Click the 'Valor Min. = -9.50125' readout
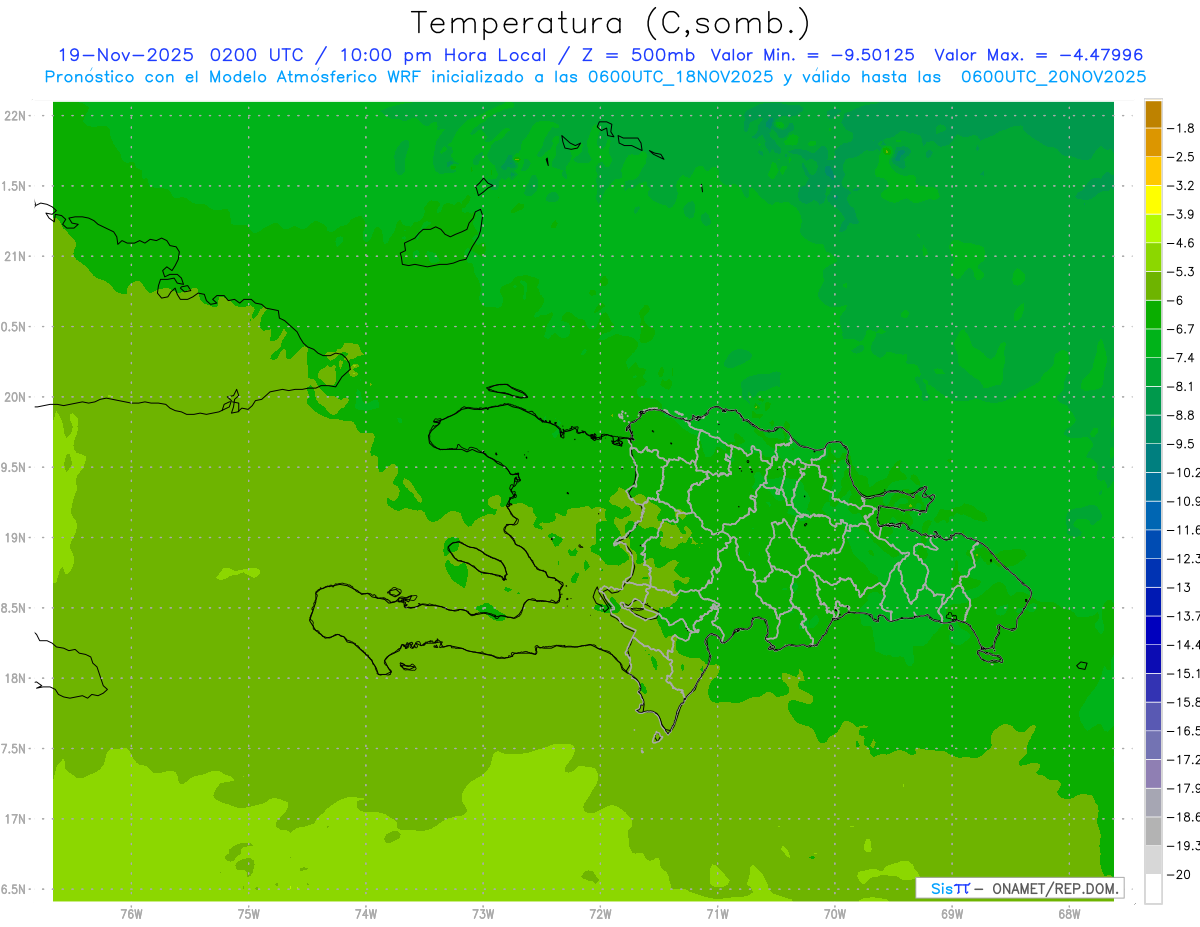This screenshot has width=1200, height=927. 812,55
